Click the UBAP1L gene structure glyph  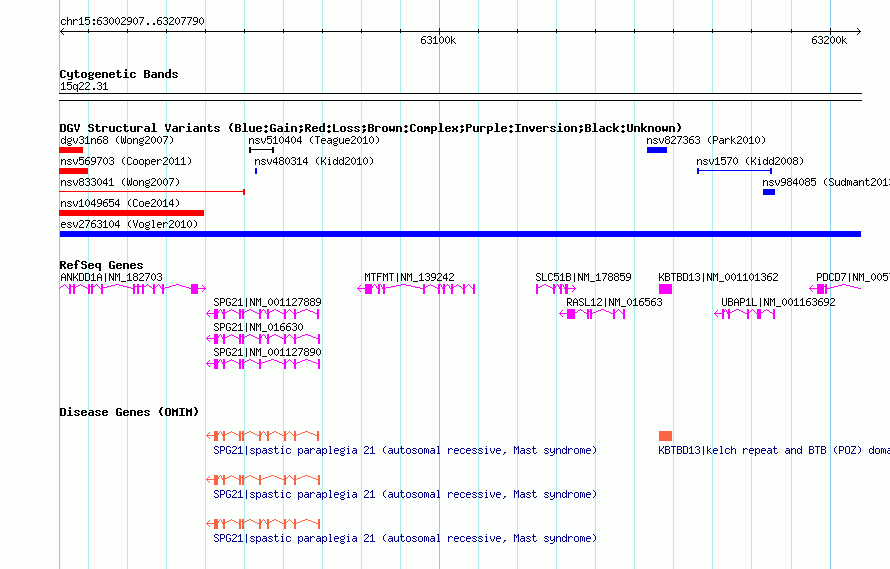pyautogui.click(x=744, y=314)
